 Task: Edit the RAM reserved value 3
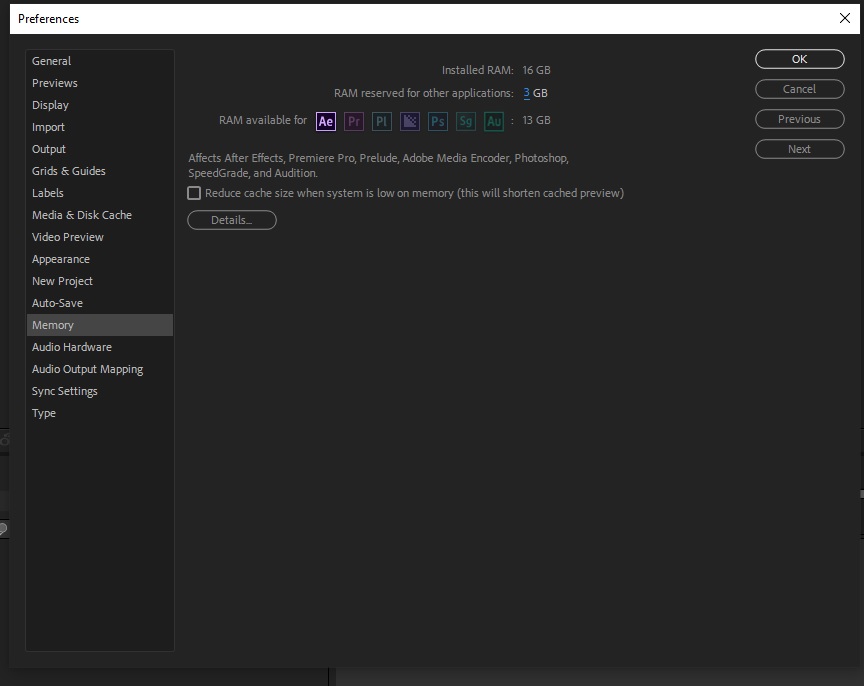point(527,93)
